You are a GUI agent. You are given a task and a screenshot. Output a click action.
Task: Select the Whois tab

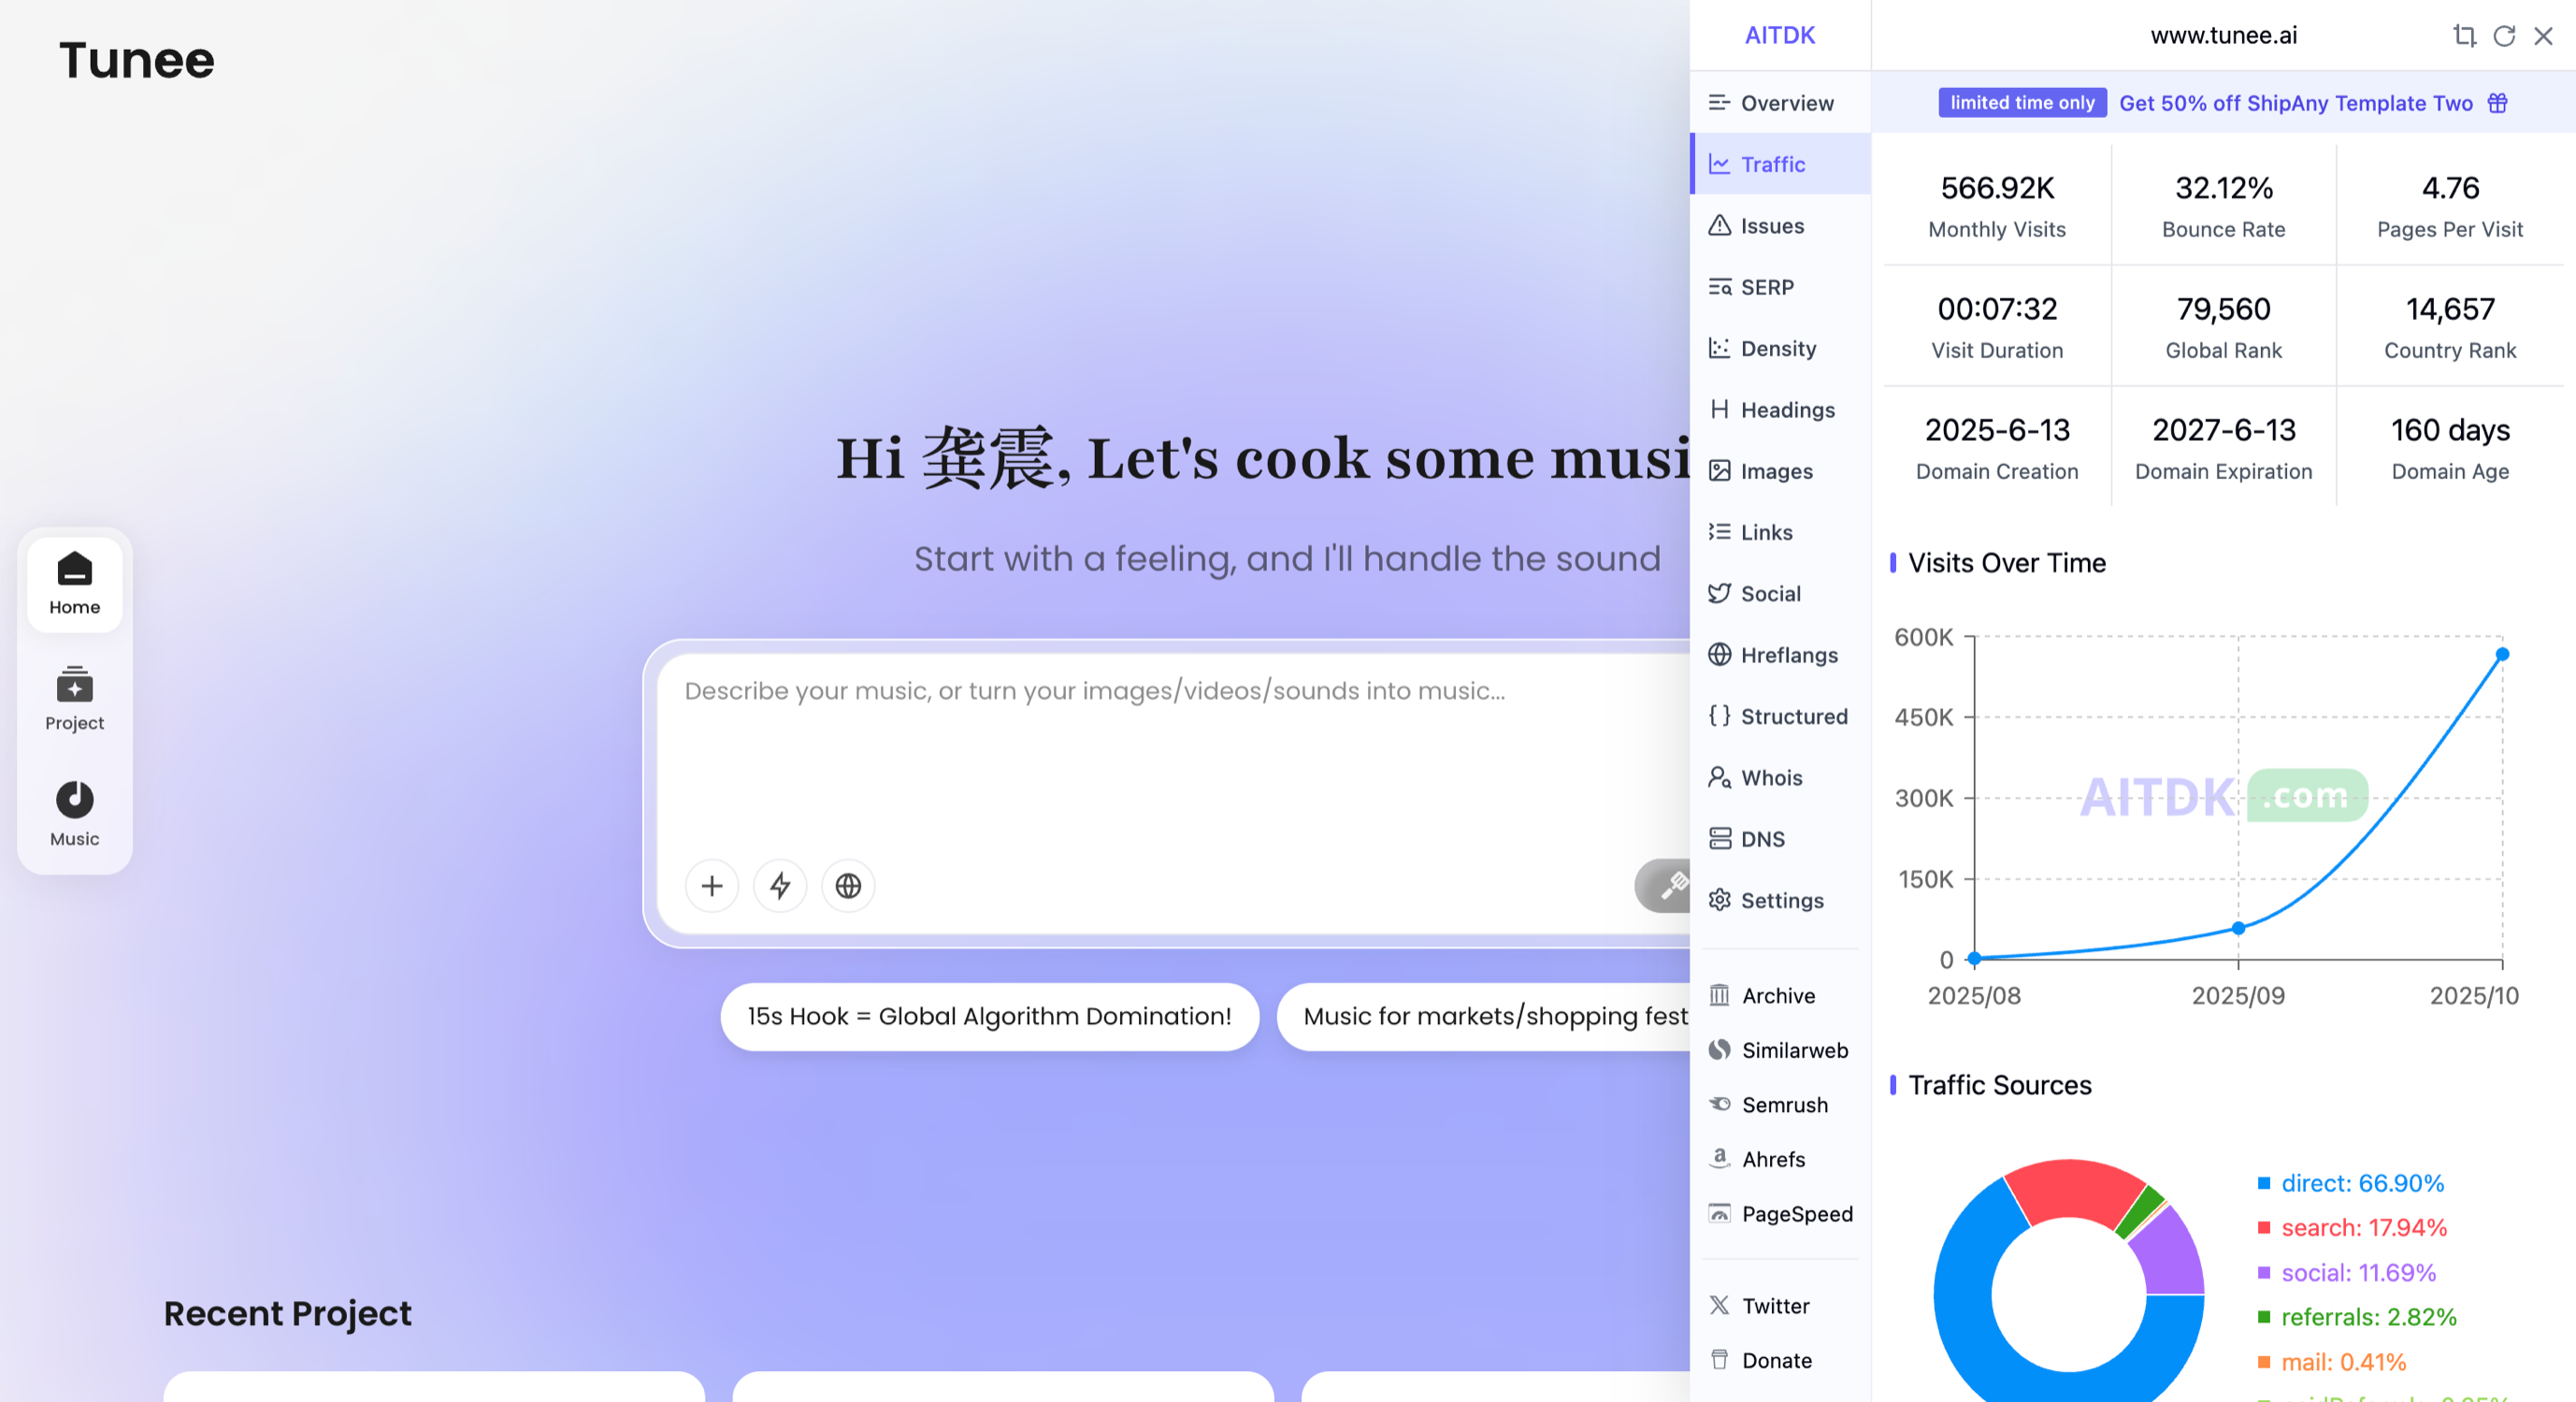tap(1770, 778)
